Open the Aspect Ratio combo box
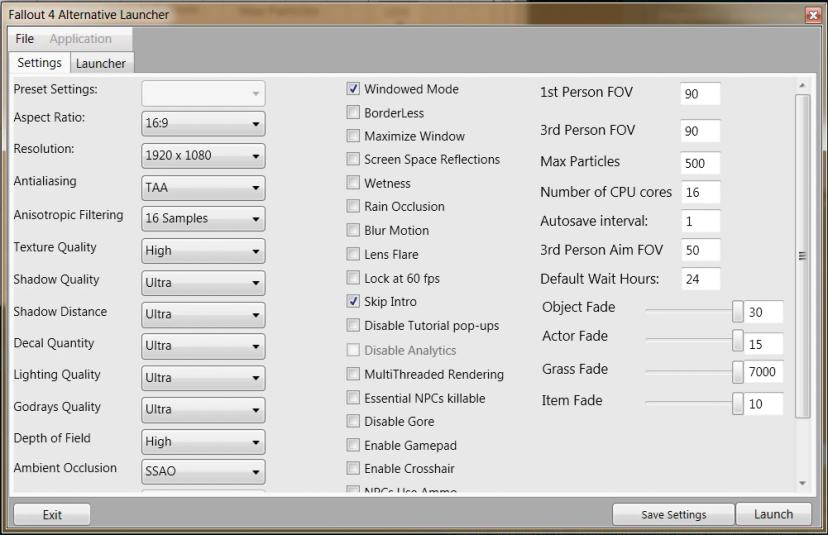The image size is (828, 535). pos(204,124)
